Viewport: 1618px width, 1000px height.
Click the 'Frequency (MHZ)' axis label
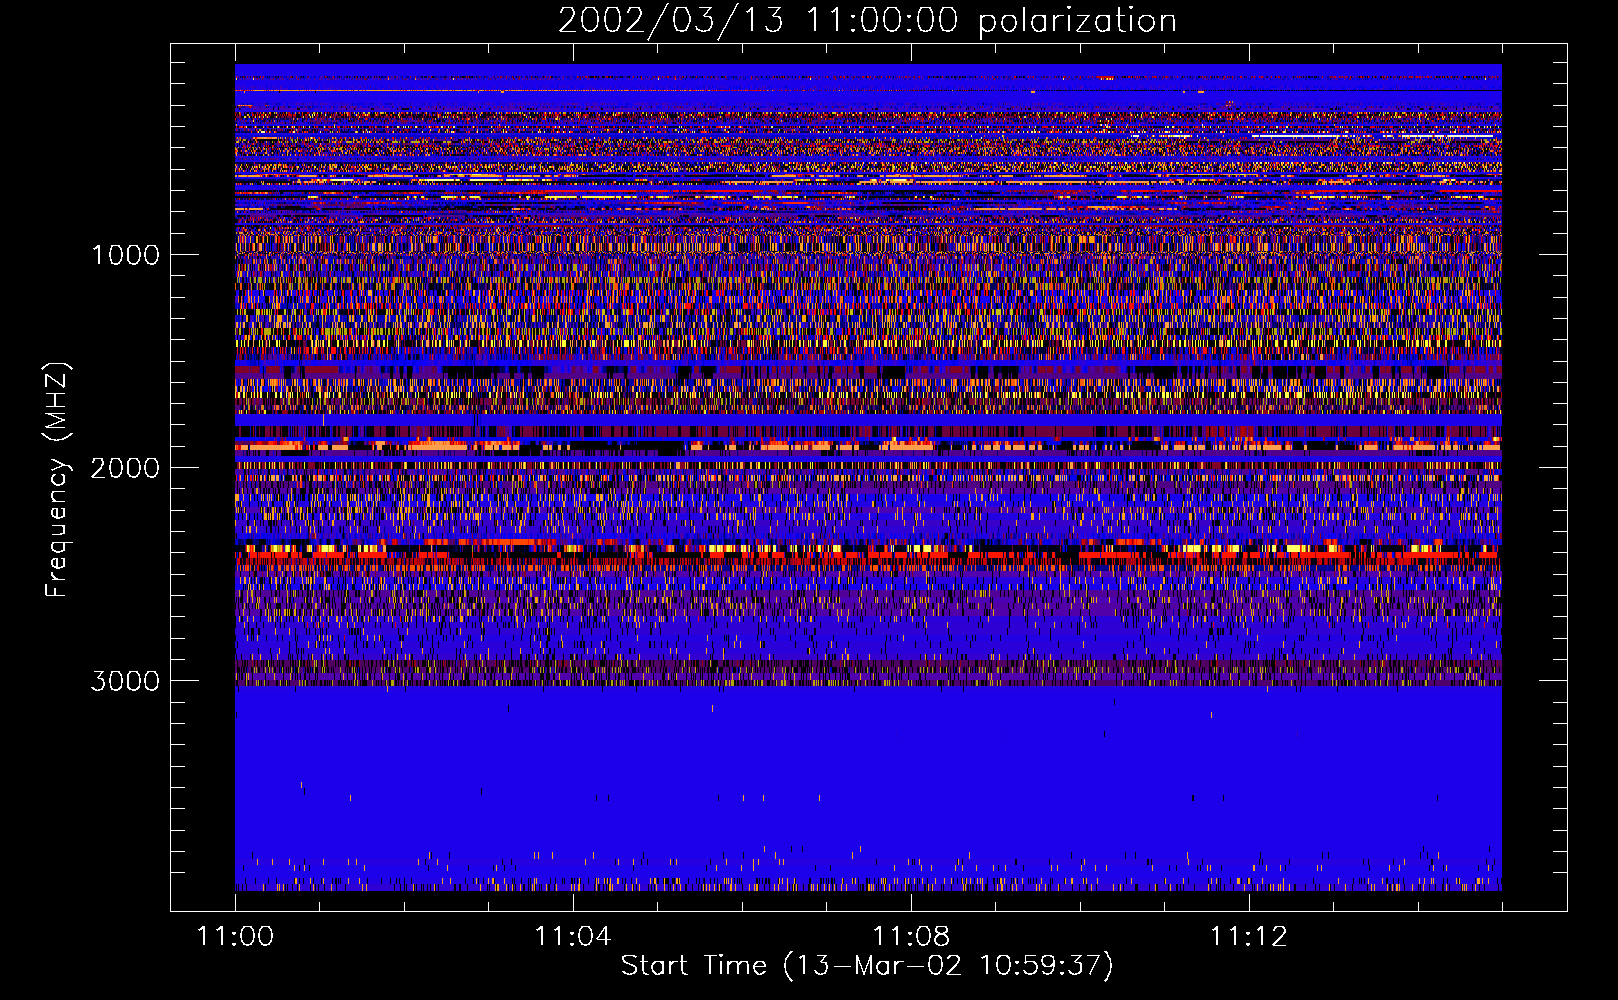(x=57, y=480)
